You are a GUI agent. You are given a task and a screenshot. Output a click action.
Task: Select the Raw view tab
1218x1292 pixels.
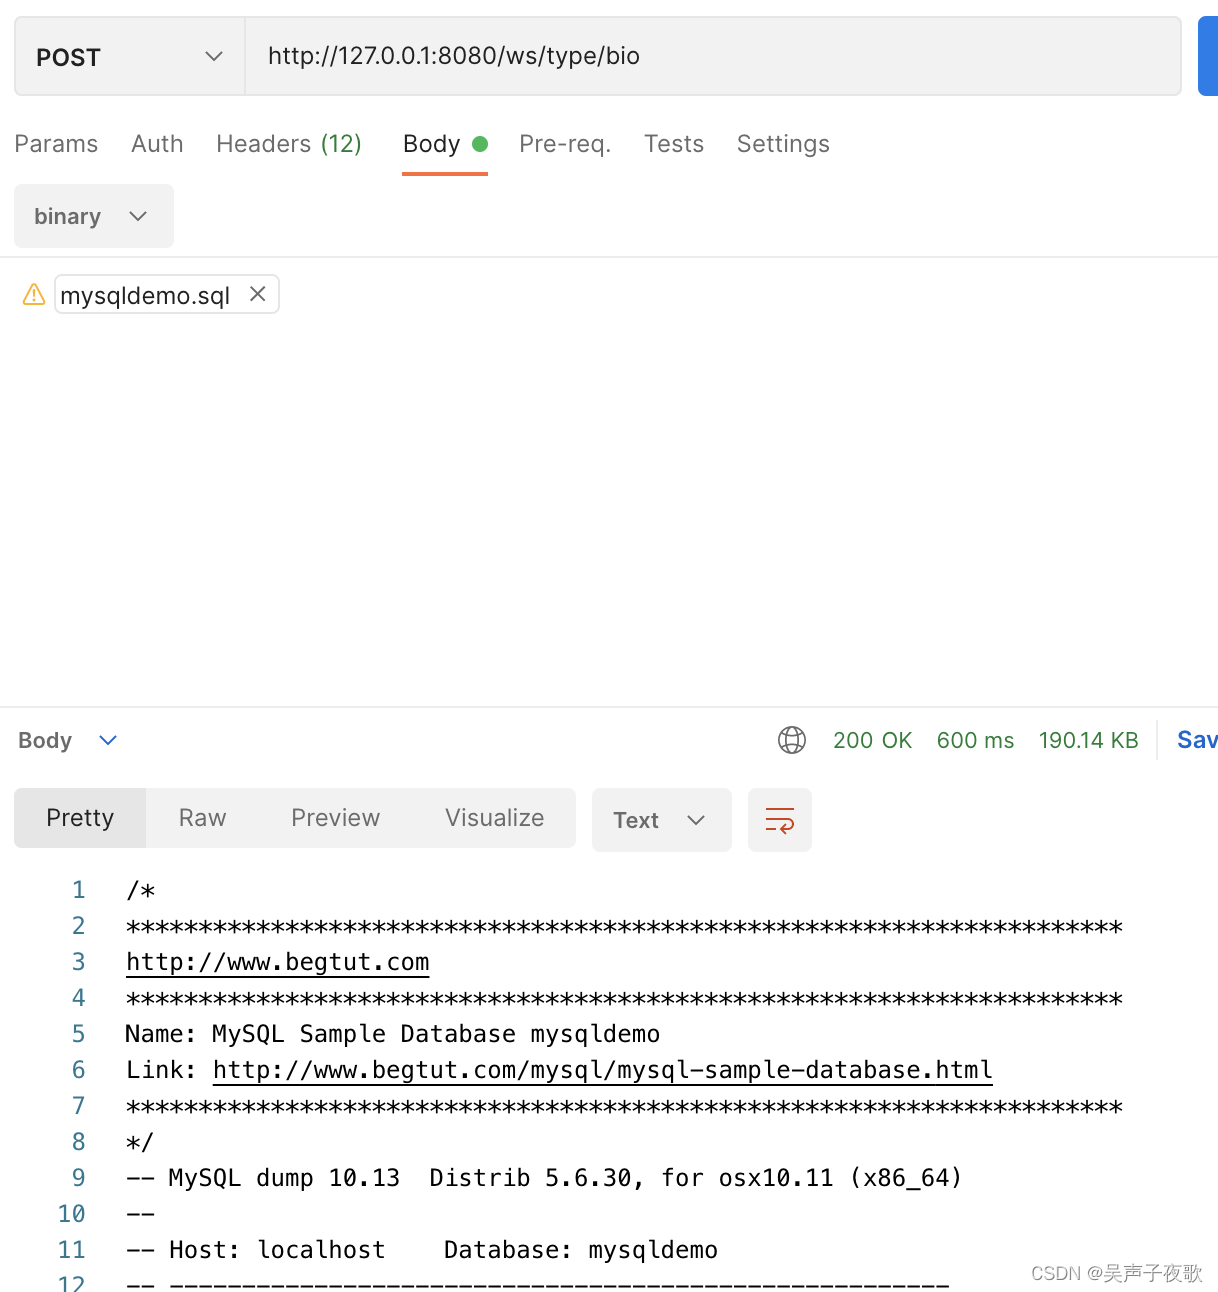pos(202,818)
